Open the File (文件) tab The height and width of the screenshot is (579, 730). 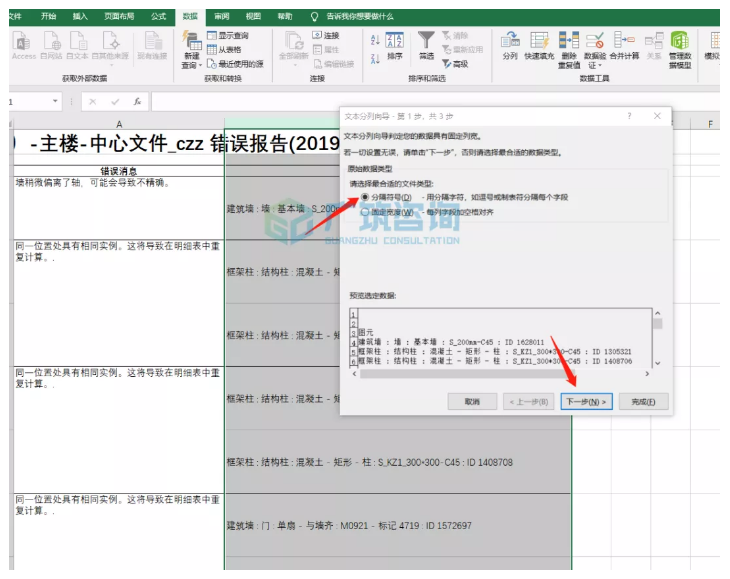pos(15,16)
